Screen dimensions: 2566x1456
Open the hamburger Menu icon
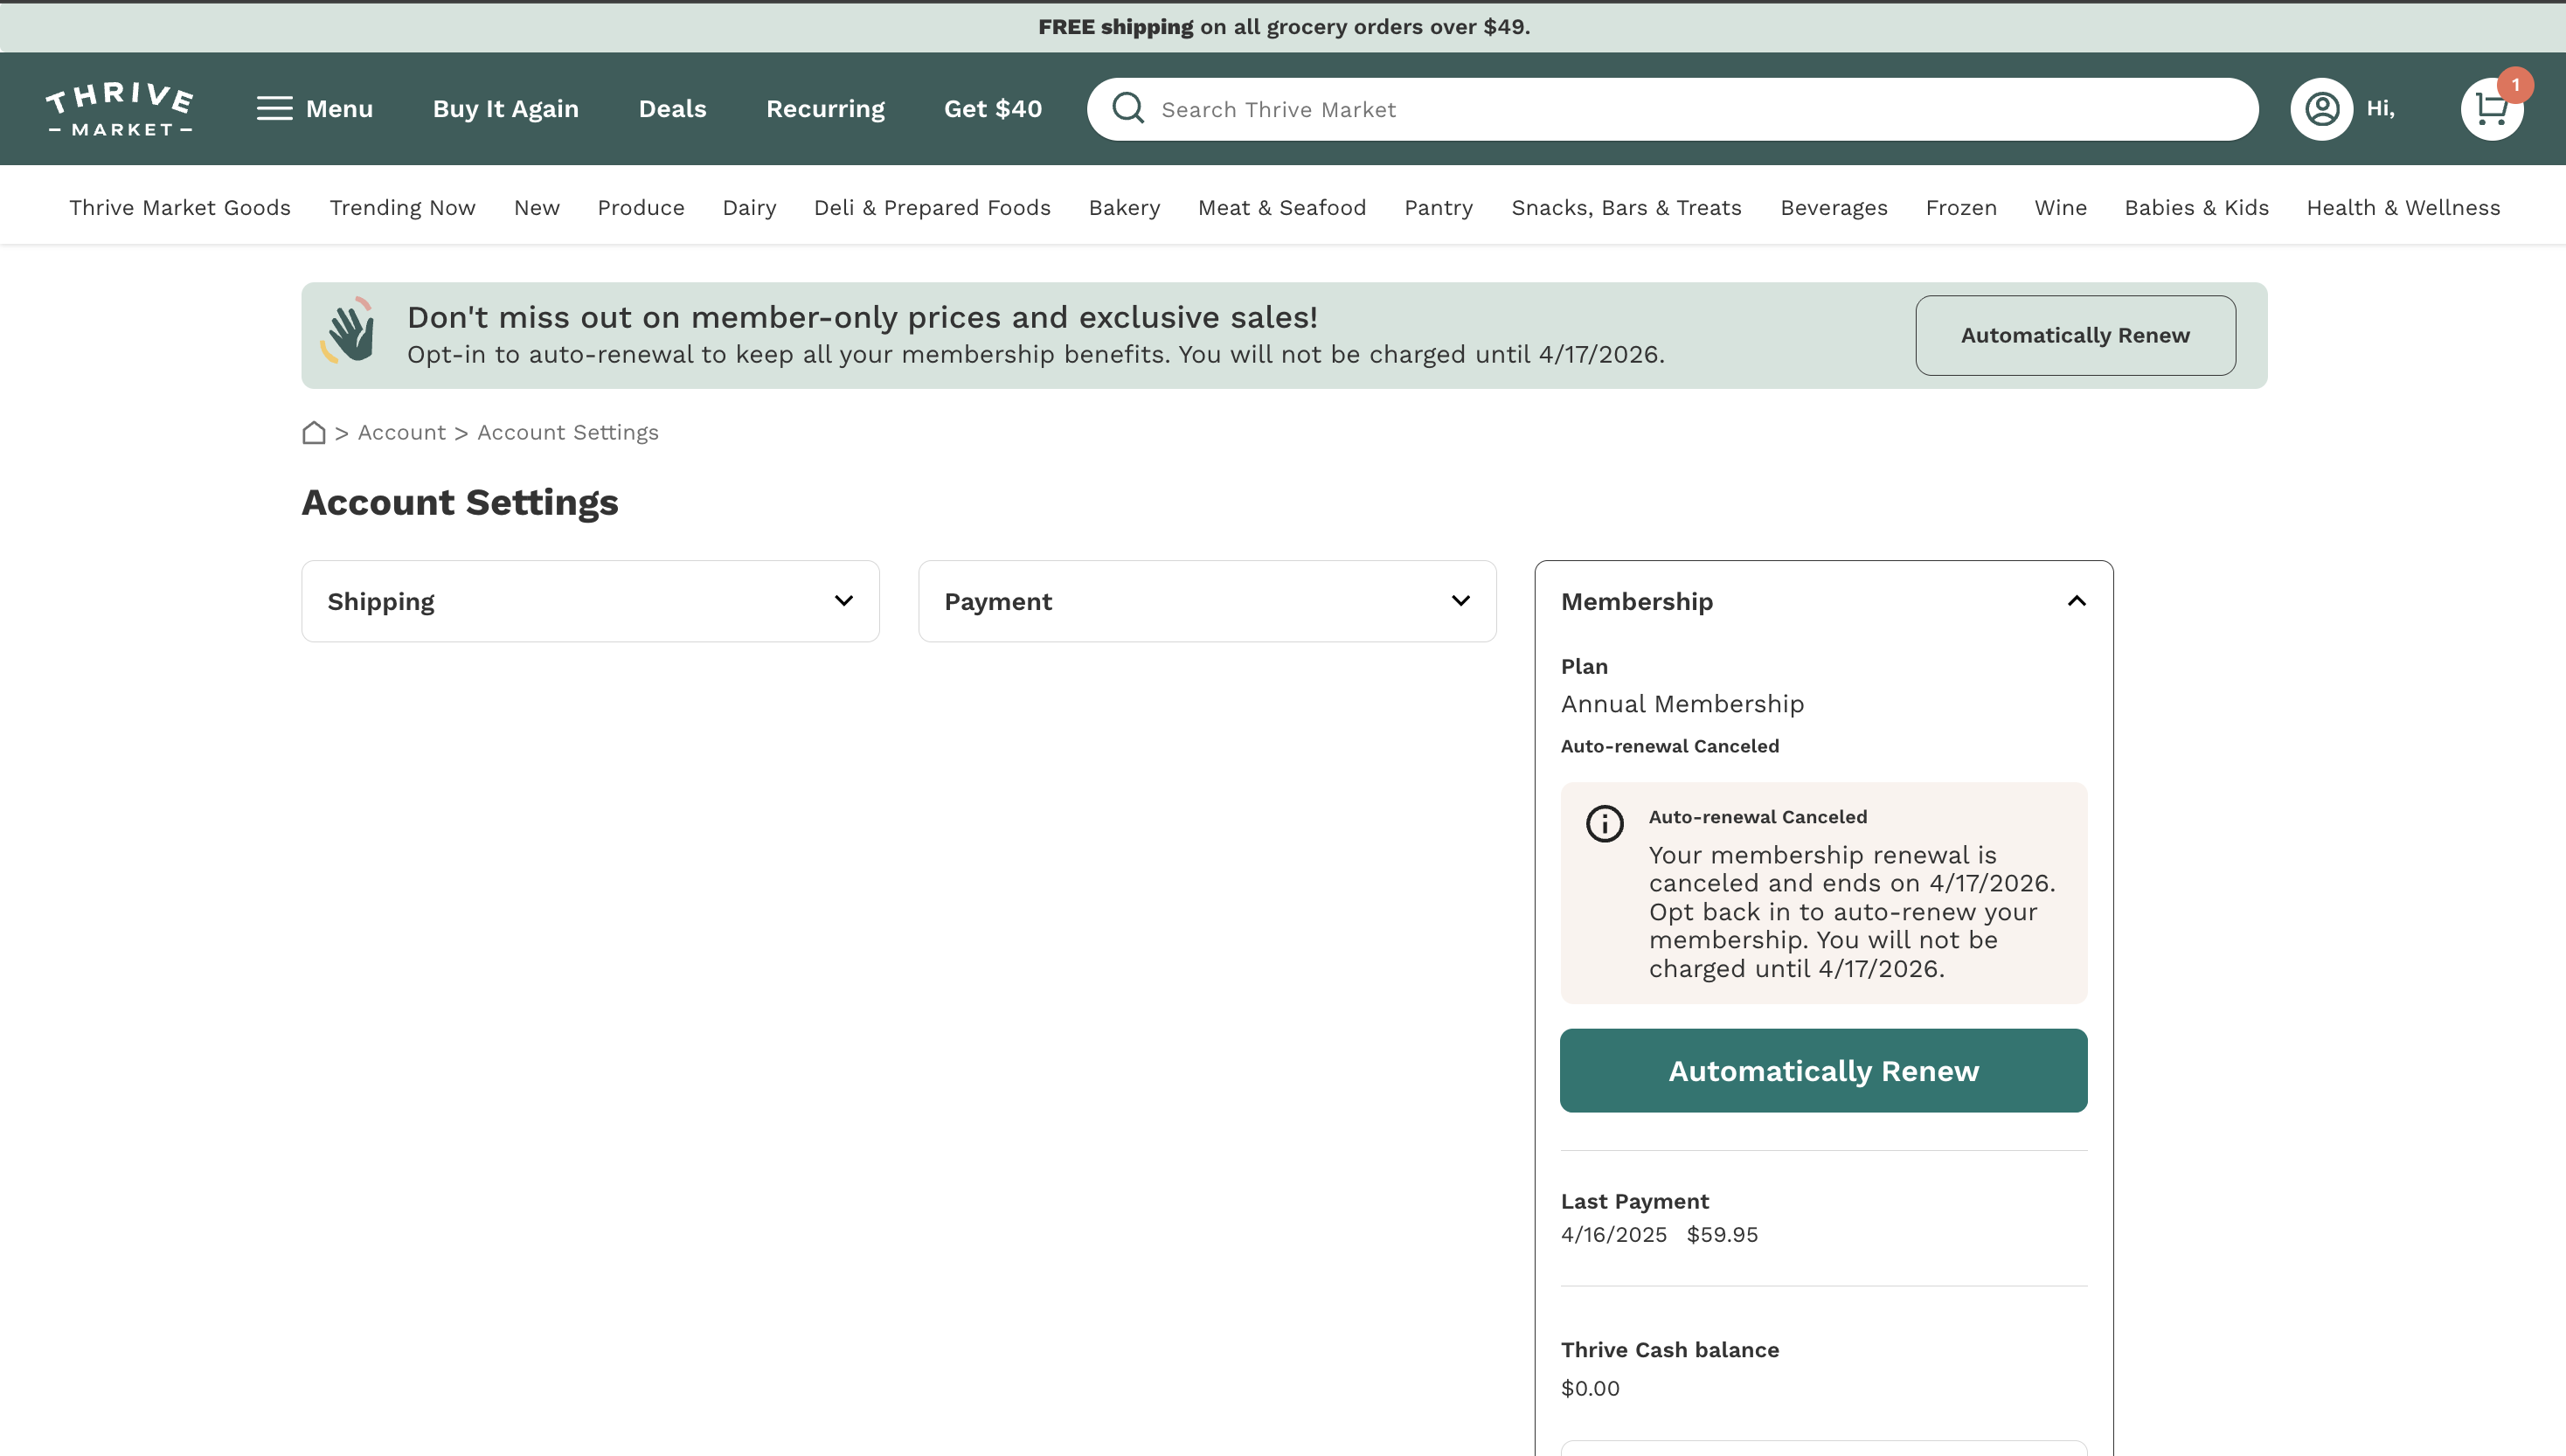(274, 109)
